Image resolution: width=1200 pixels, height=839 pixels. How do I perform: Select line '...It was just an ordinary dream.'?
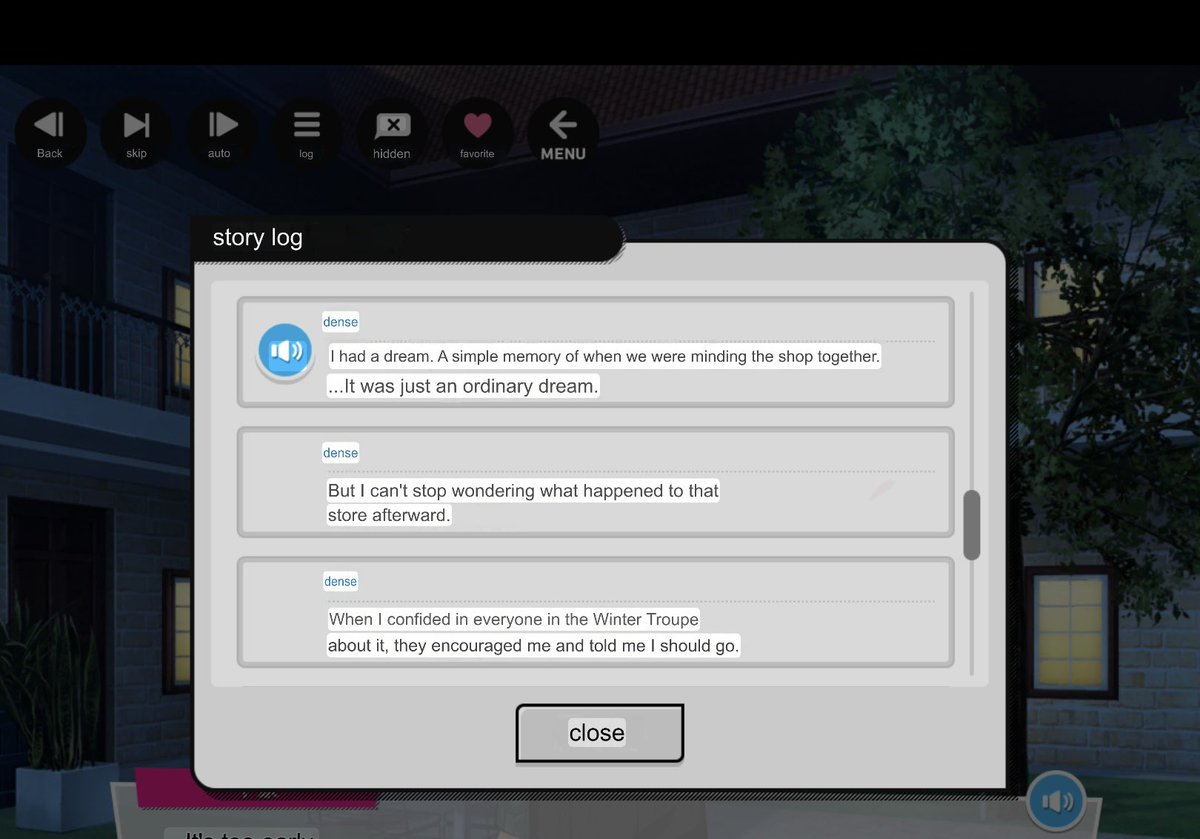pyautogui.click(x=463, y=386)
